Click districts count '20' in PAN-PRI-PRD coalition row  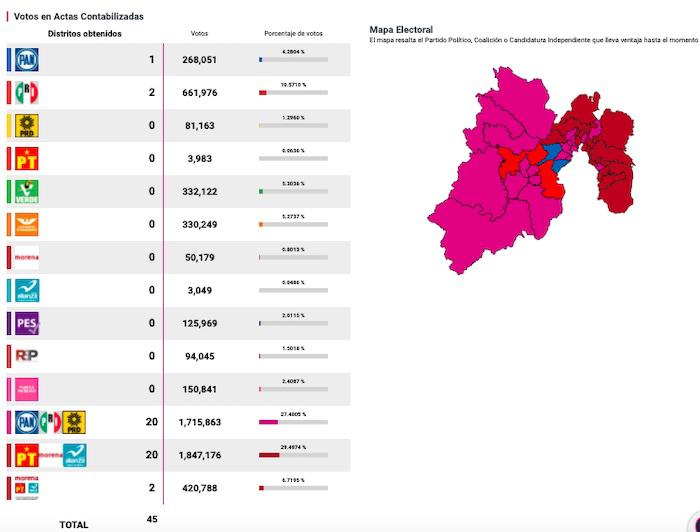tap(152, 422)
